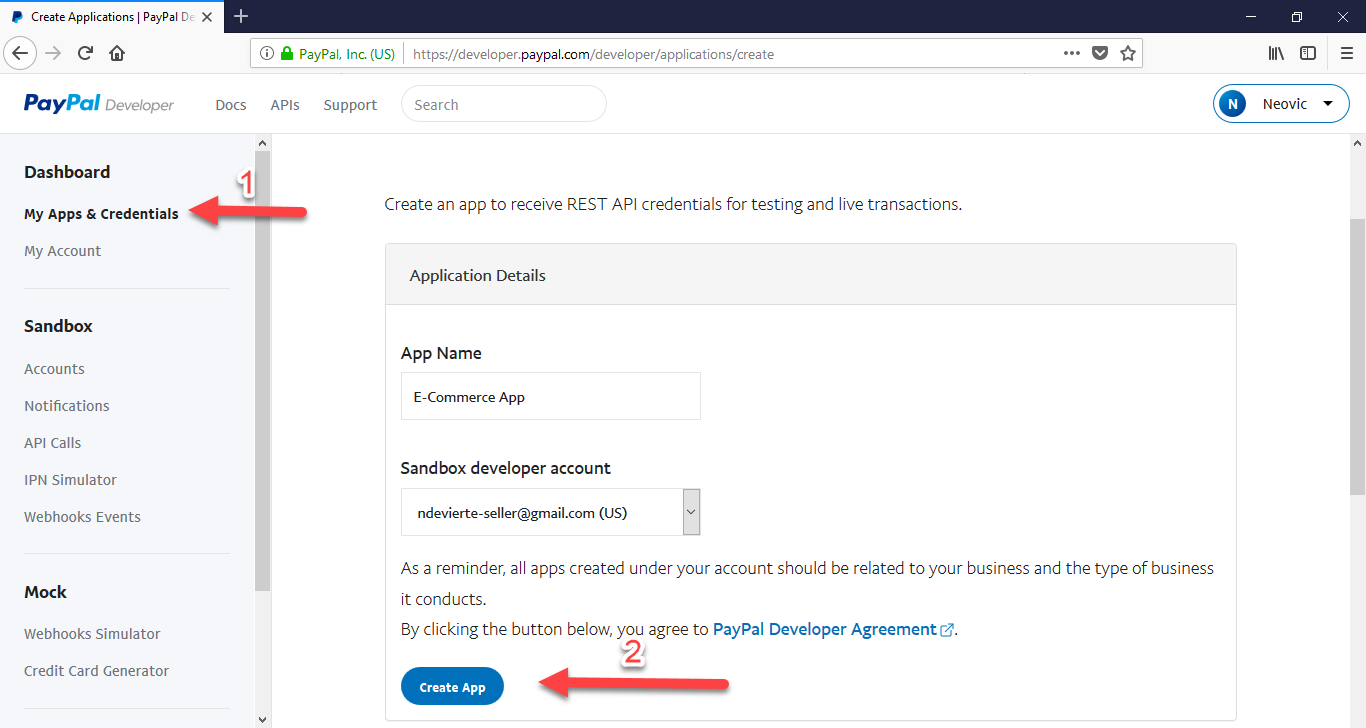Save page to Pocket icon
This screenshot has height=728, width=1366.
[1100, 54]
